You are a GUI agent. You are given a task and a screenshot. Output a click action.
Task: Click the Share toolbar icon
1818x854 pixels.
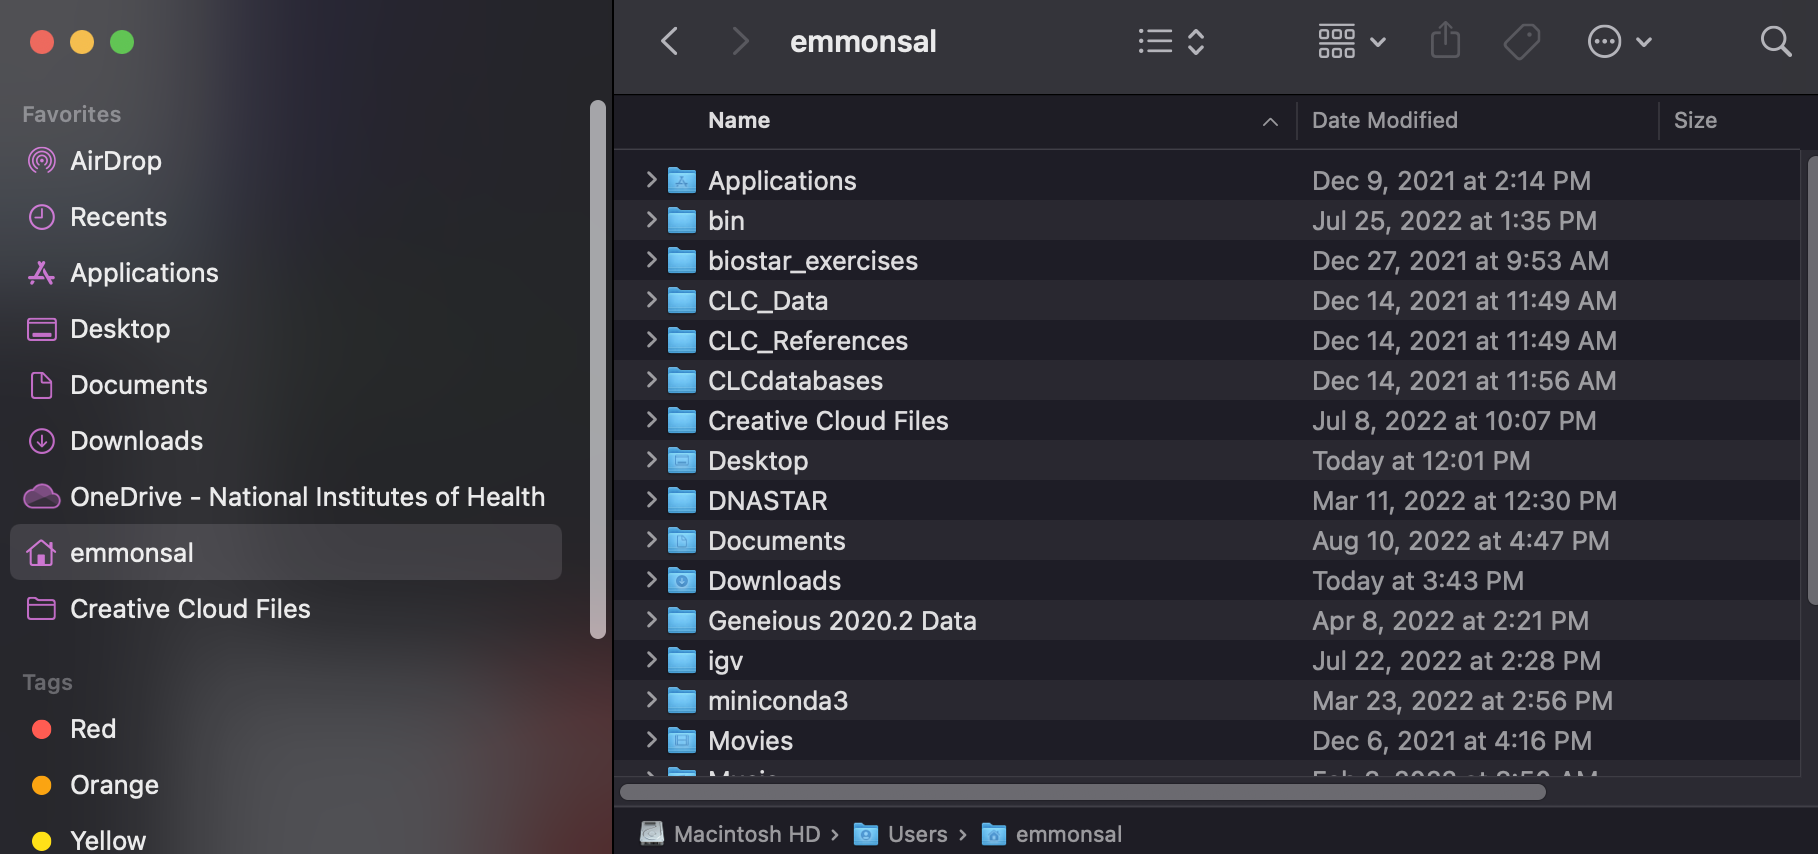(1445, 41)
